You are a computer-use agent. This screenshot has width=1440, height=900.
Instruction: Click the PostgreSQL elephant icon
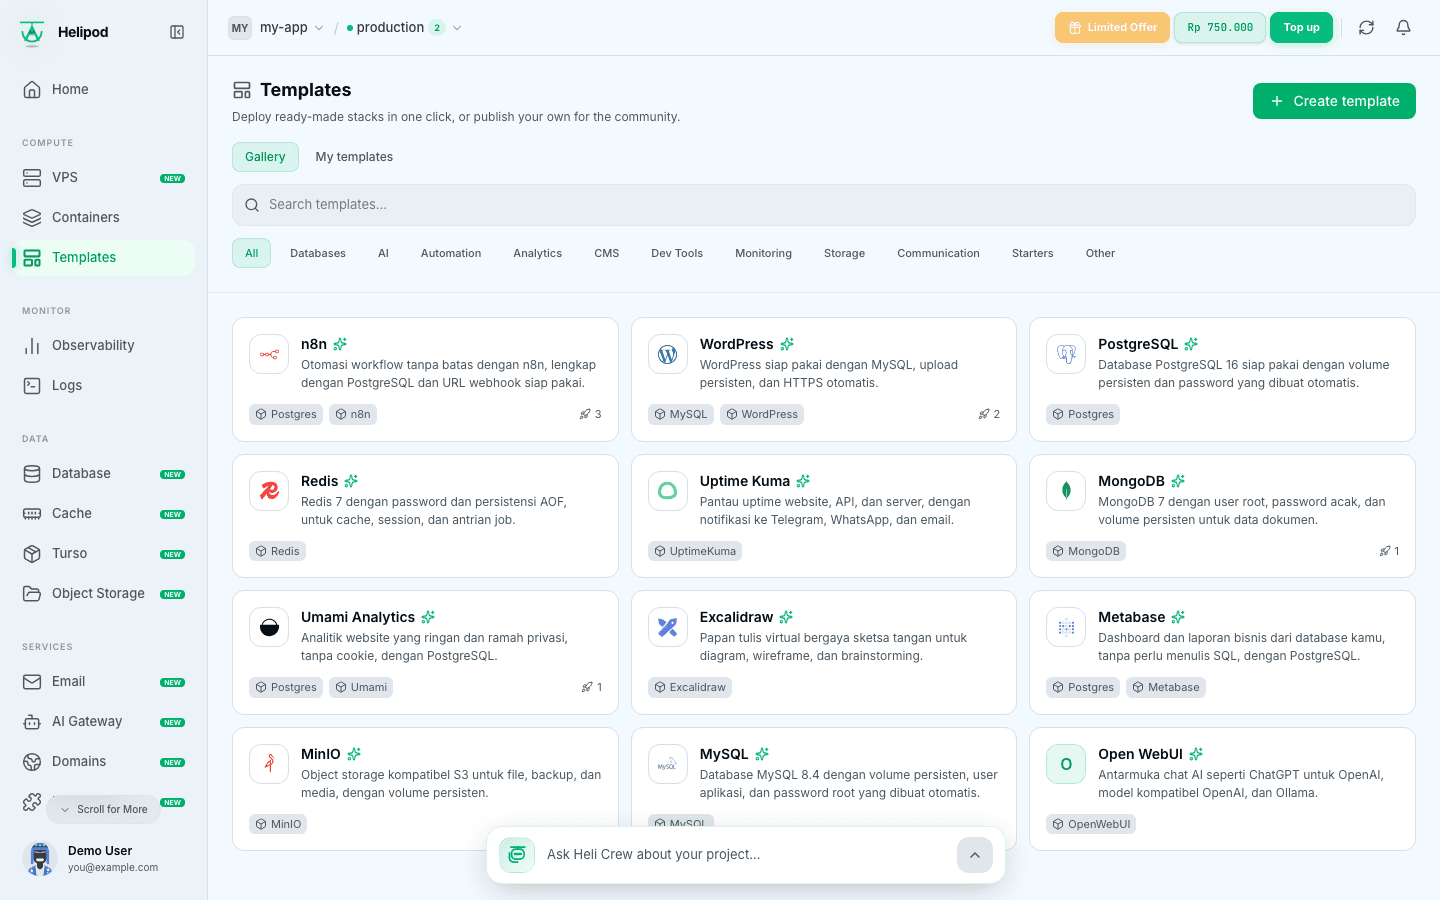click(1066, 354)
